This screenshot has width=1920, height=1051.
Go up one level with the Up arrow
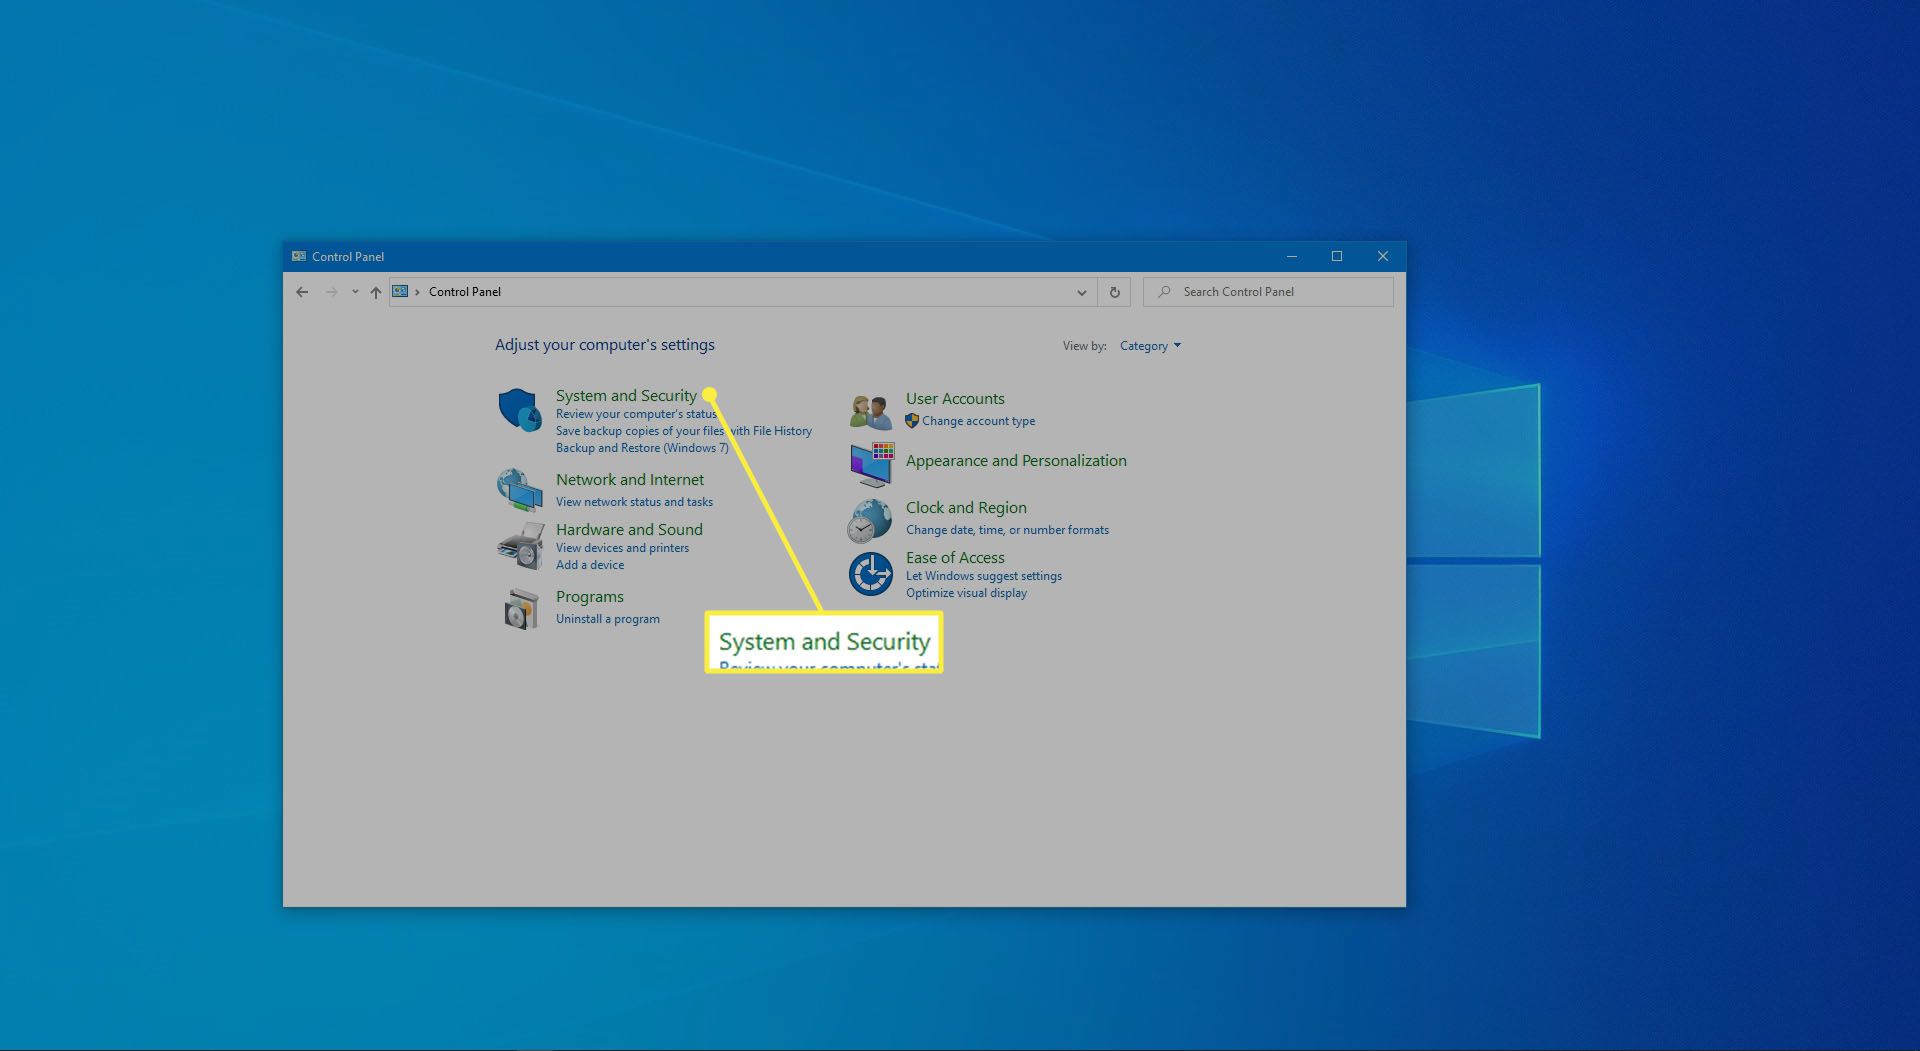pyautogui.click(x=376, y=292)
